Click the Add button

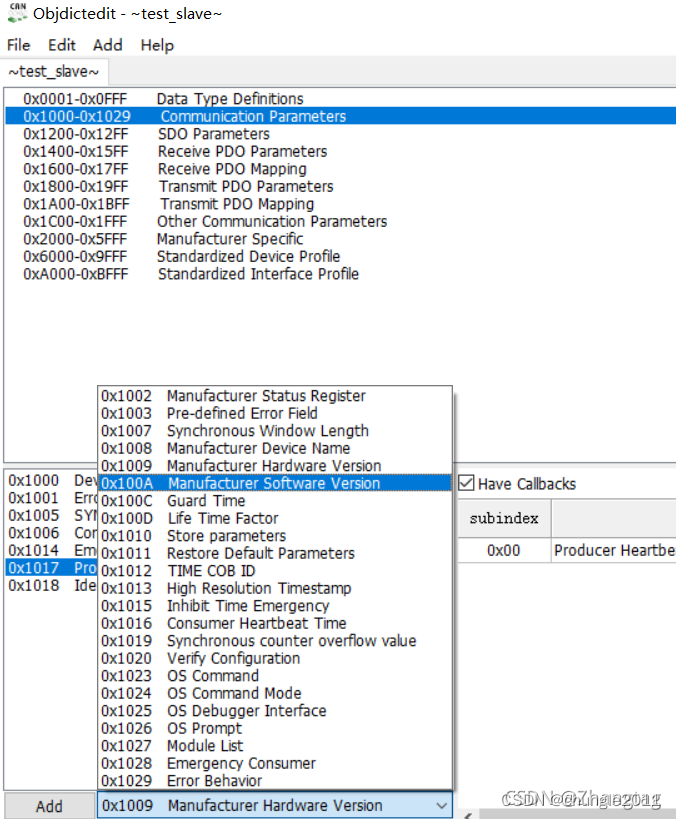click(x=49, y=806)
